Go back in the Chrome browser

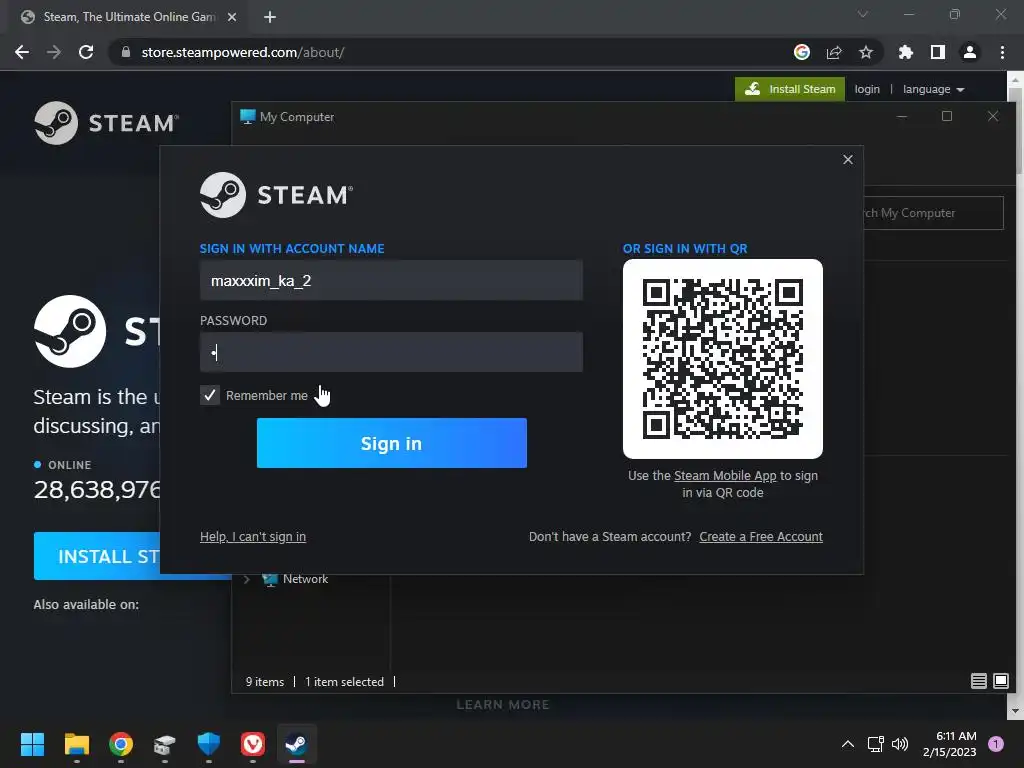coord(22,52)
